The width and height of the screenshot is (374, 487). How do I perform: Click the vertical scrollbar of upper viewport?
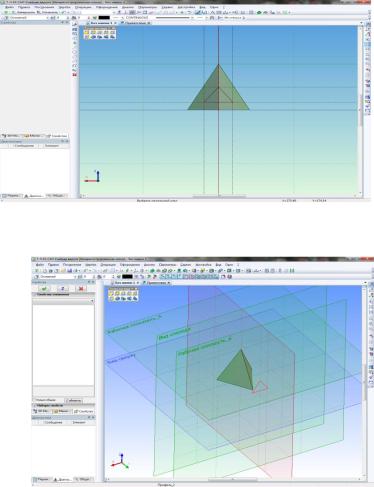(361, 111)
